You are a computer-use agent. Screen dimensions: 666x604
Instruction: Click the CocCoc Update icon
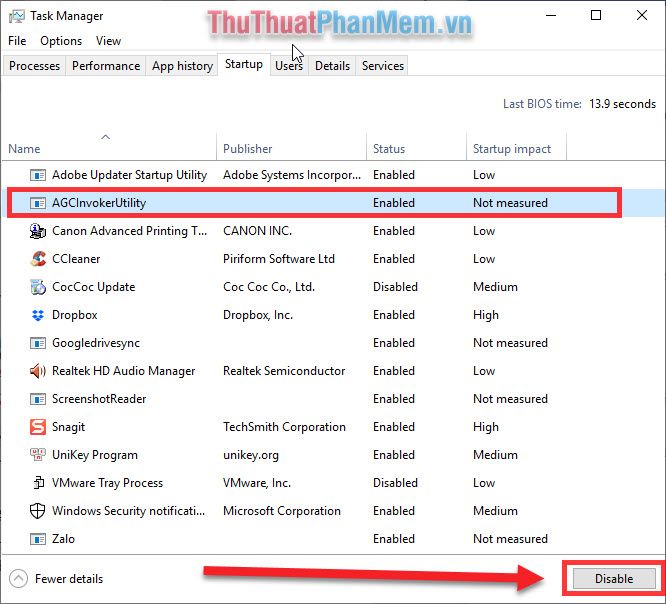38,287
